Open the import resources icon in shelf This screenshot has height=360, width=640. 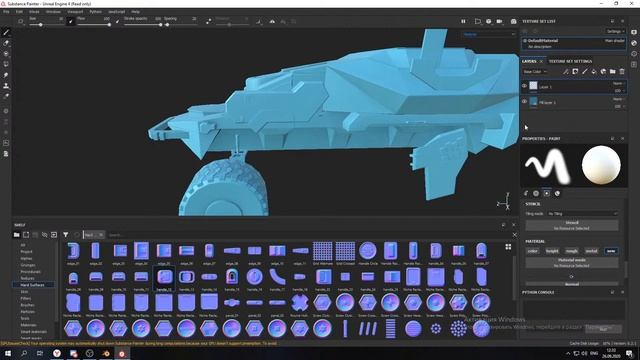(54, 235)
